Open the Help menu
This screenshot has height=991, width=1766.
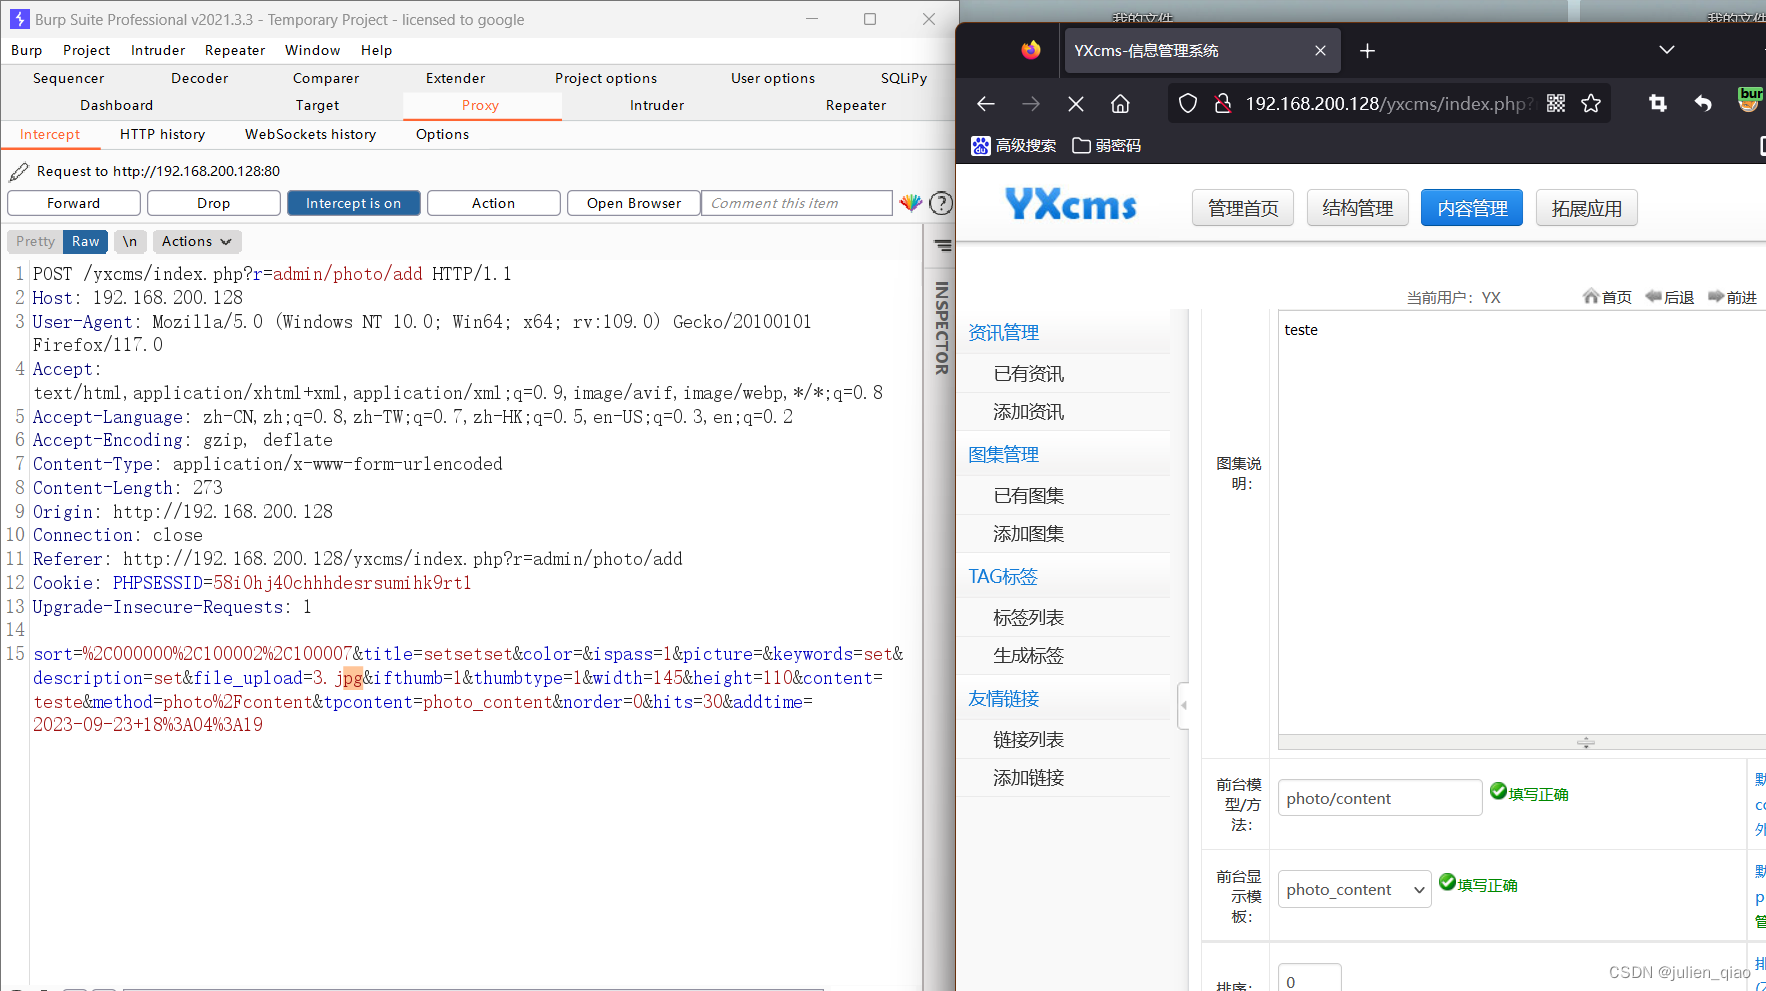[x=376, y=50]
